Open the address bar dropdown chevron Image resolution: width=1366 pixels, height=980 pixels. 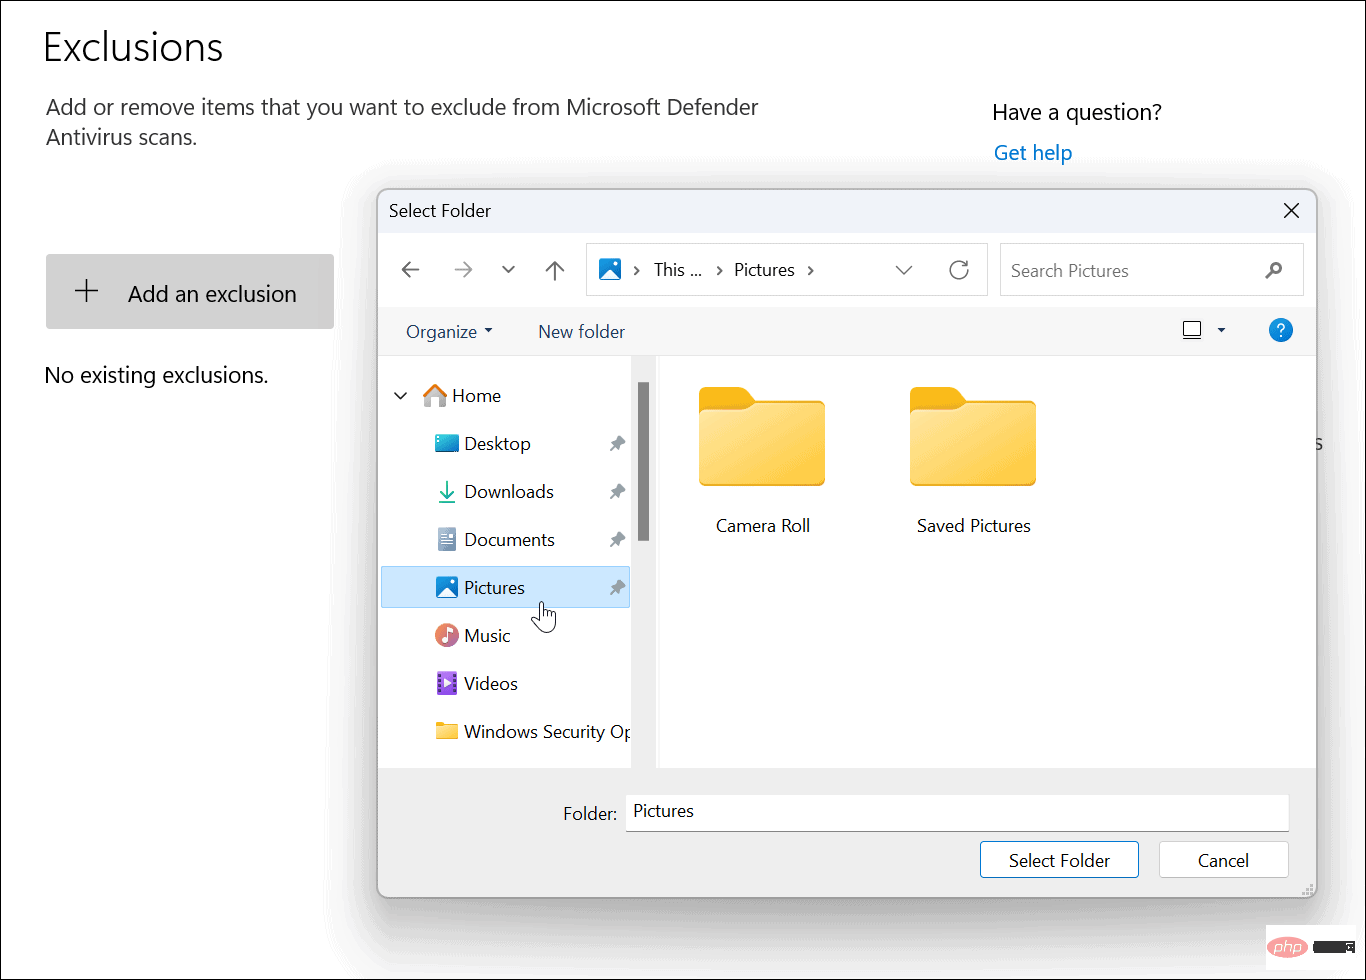904,269
